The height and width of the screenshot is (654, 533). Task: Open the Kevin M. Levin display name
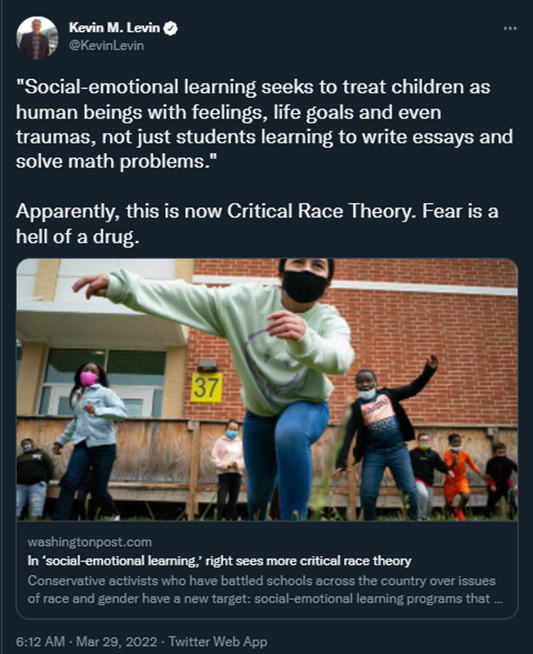[114, 28]
